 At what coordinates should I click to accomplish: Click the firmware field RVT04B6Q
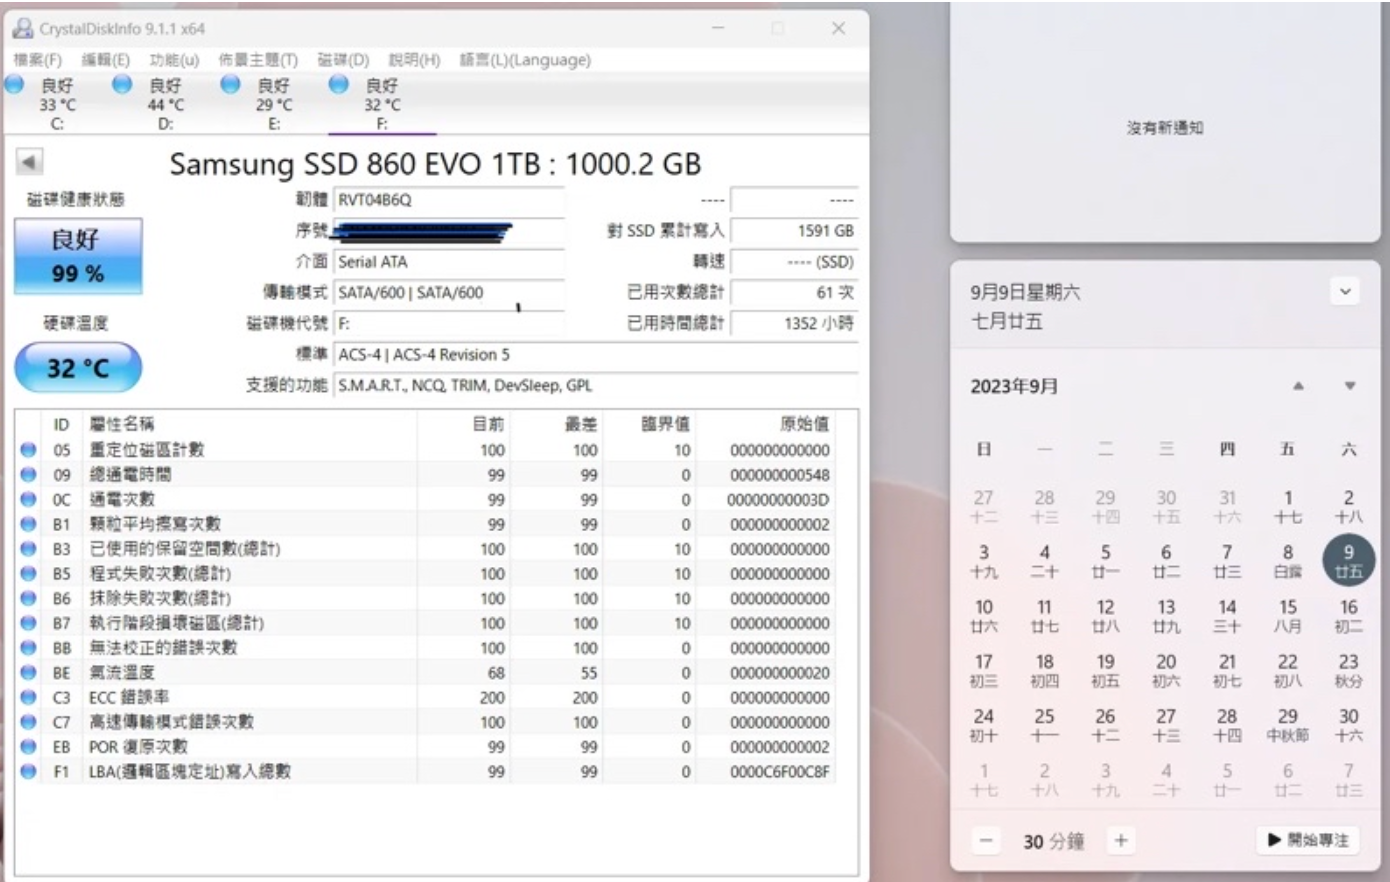[449, 200]
